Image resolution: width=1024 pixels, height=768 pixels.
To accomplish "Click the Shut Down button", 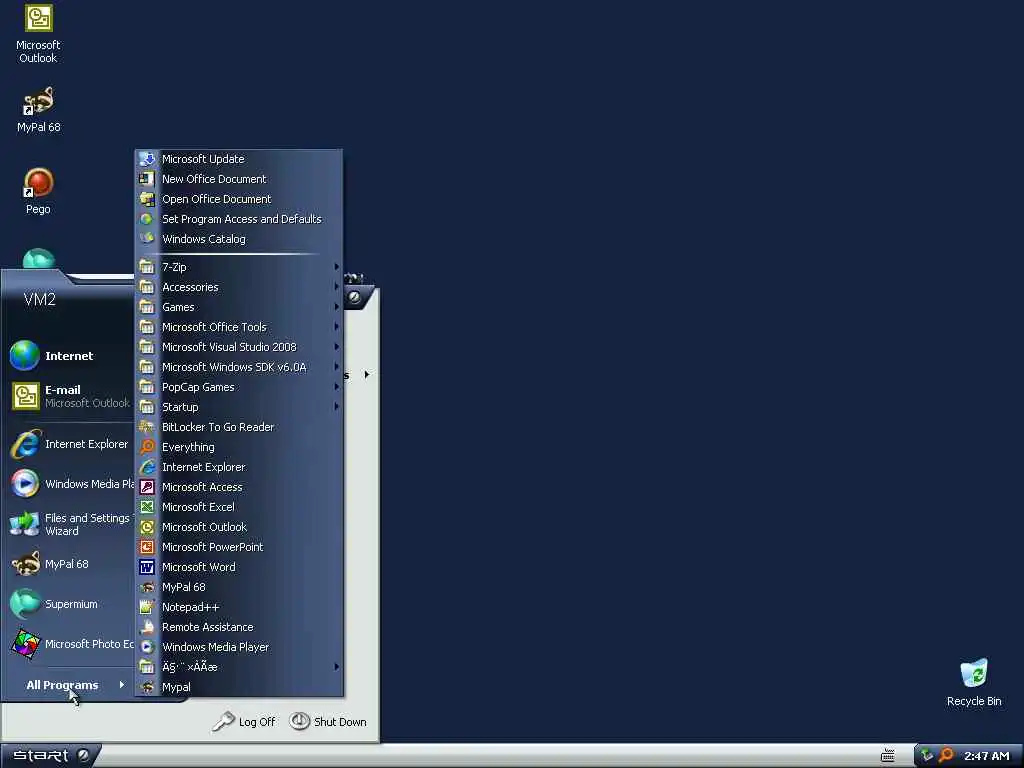I will pos(327,722).
